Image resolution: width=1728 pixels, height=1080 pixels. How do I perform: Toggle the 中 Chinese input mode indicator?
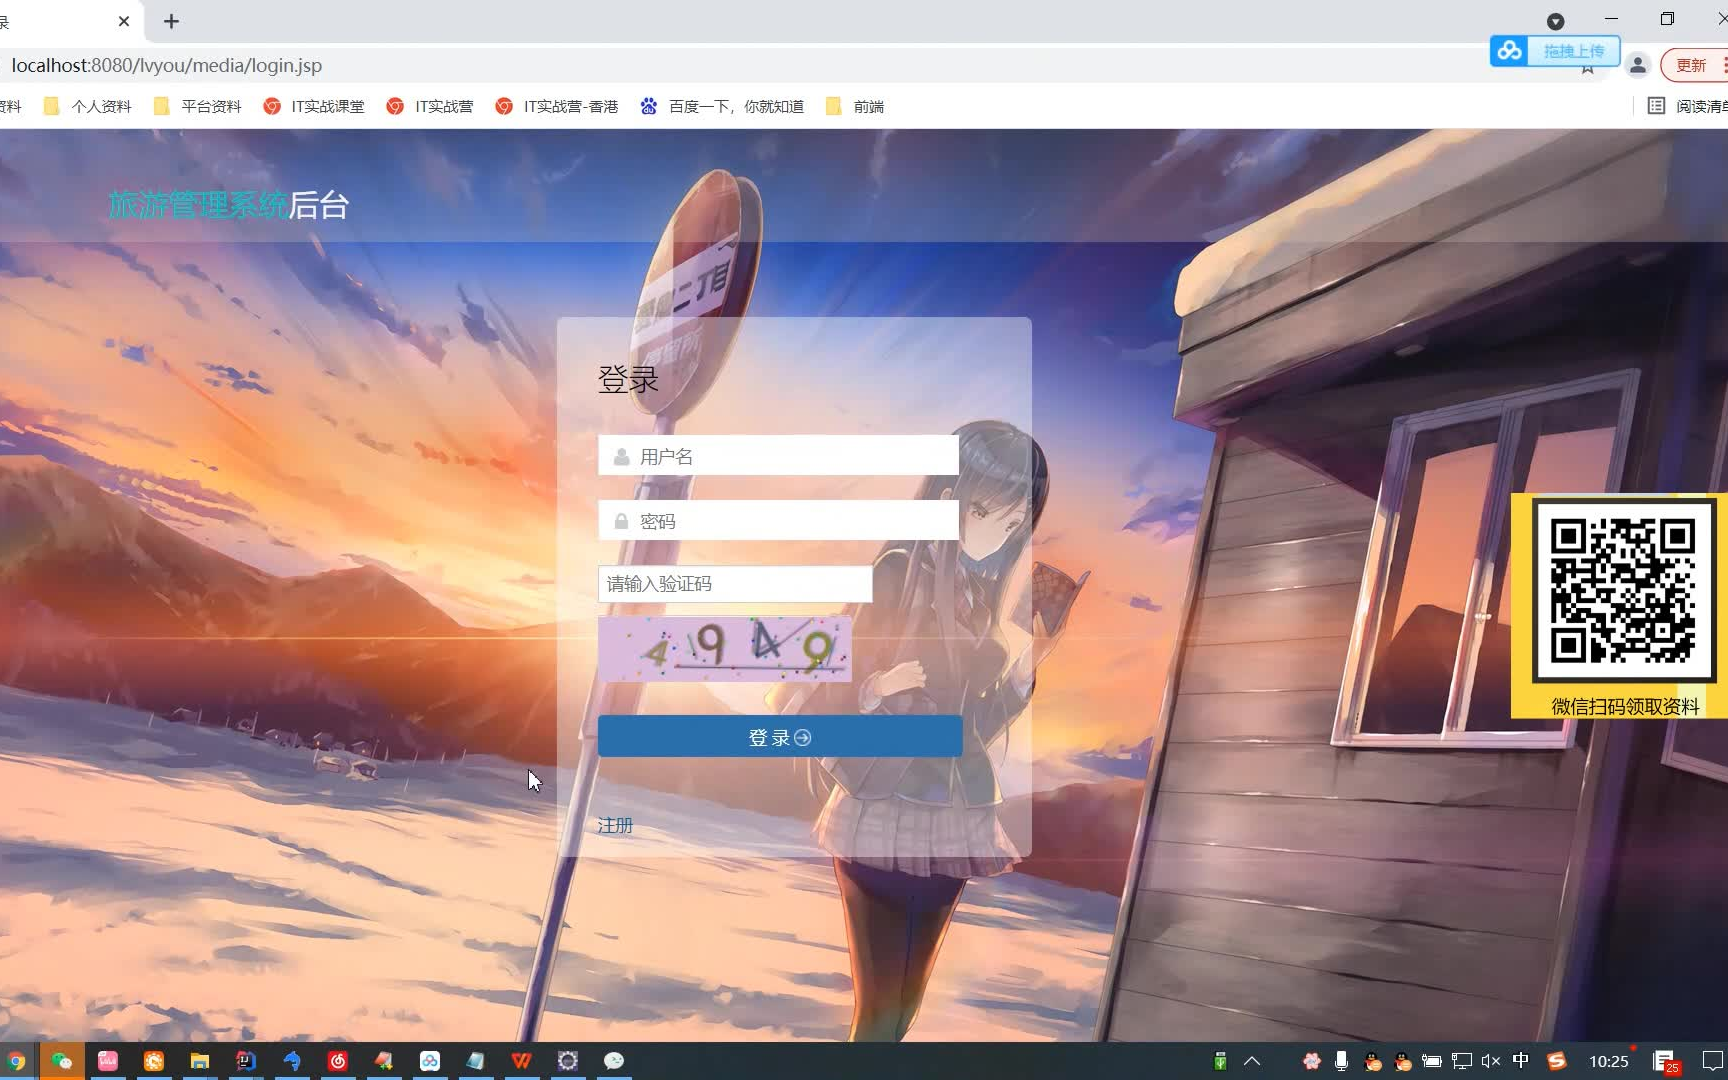1521,1060
